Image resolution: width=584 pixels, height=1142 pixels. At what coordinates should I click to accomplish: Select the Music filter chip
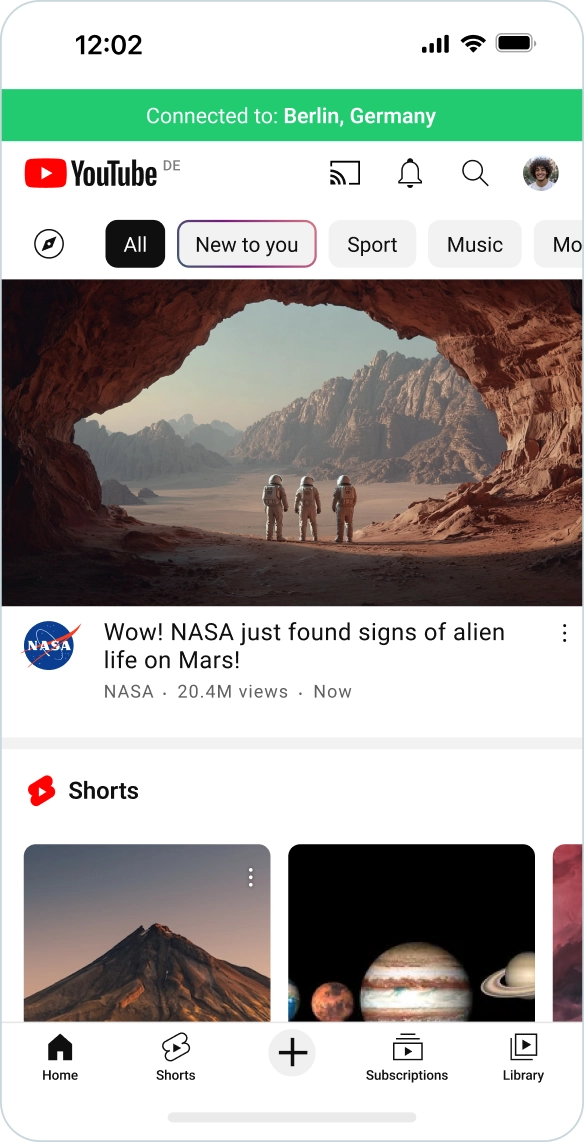(475, 244)
